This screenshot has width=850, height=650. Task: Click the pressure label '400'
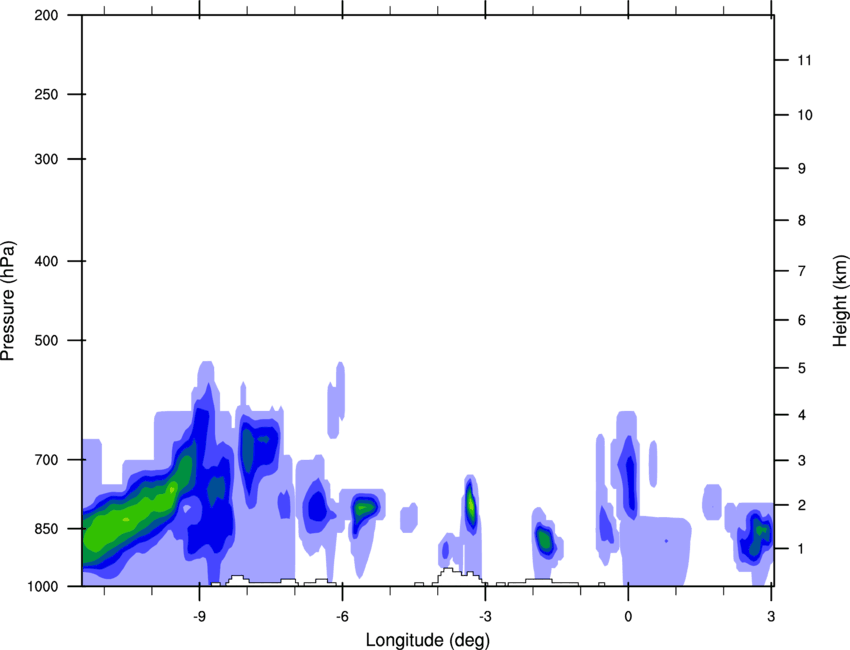click(47, 261)
